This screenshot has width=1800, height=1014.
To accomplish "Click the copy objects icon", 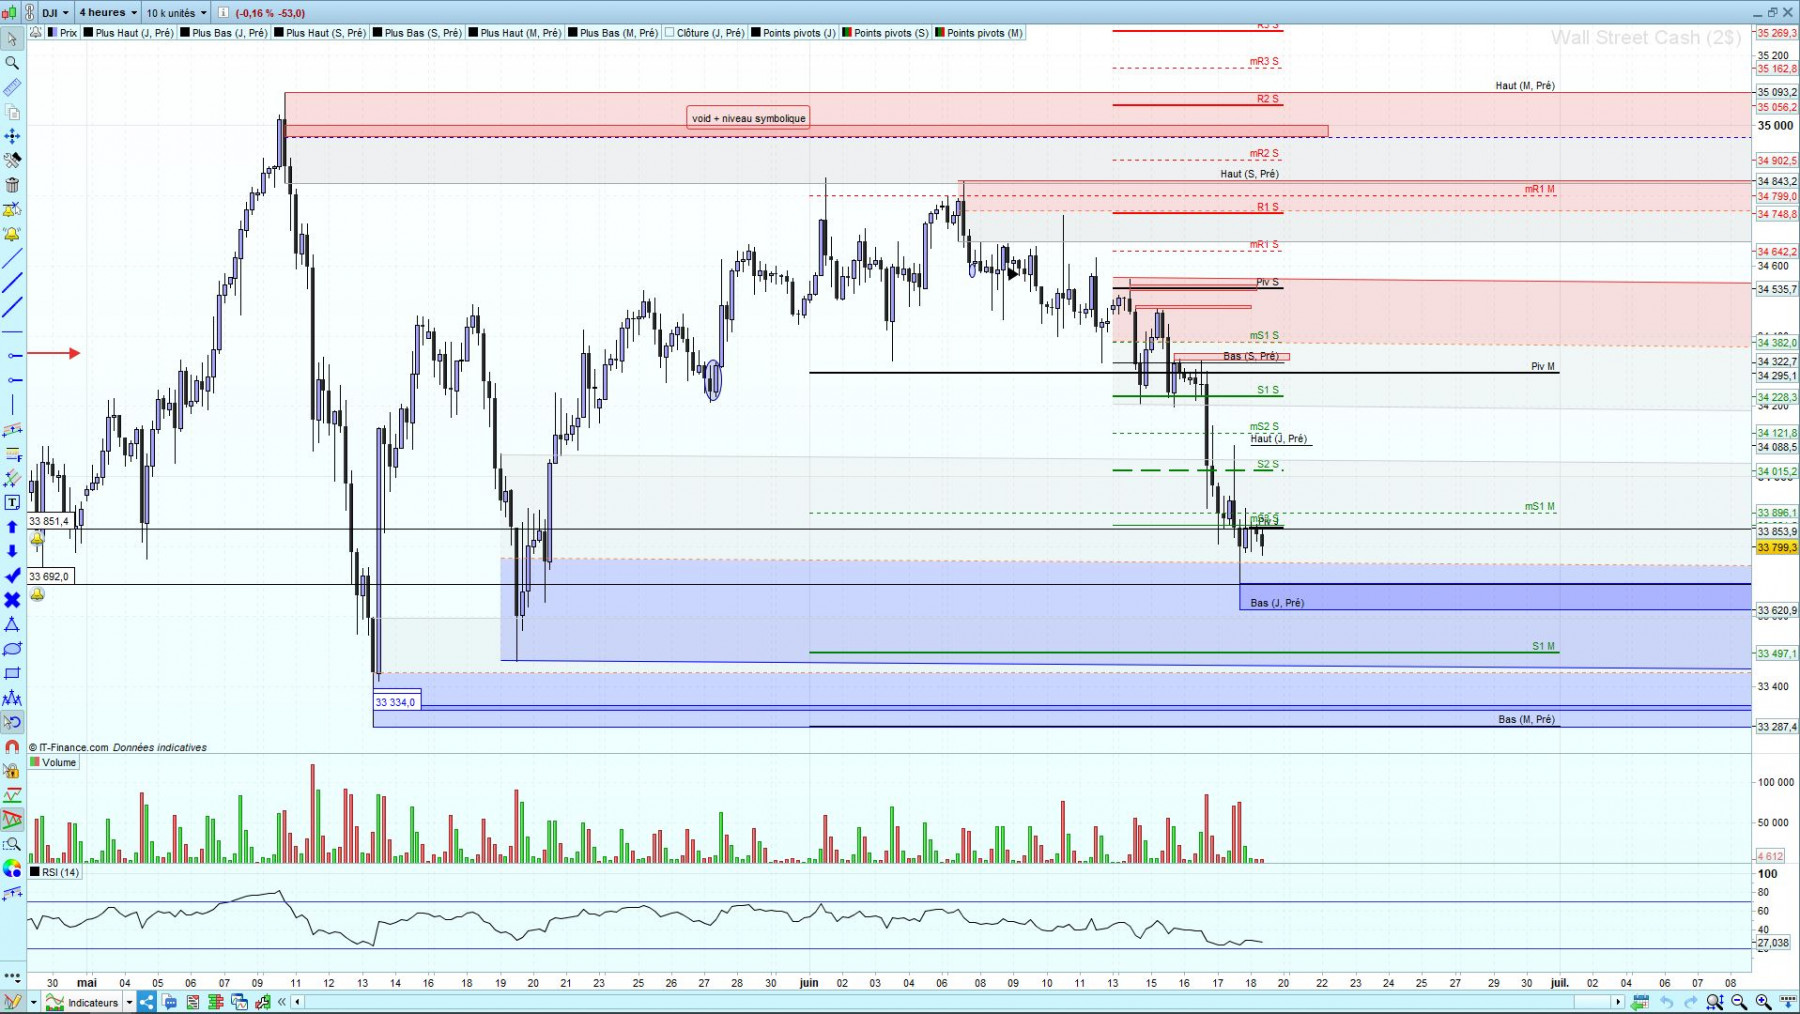I will 12,111.
